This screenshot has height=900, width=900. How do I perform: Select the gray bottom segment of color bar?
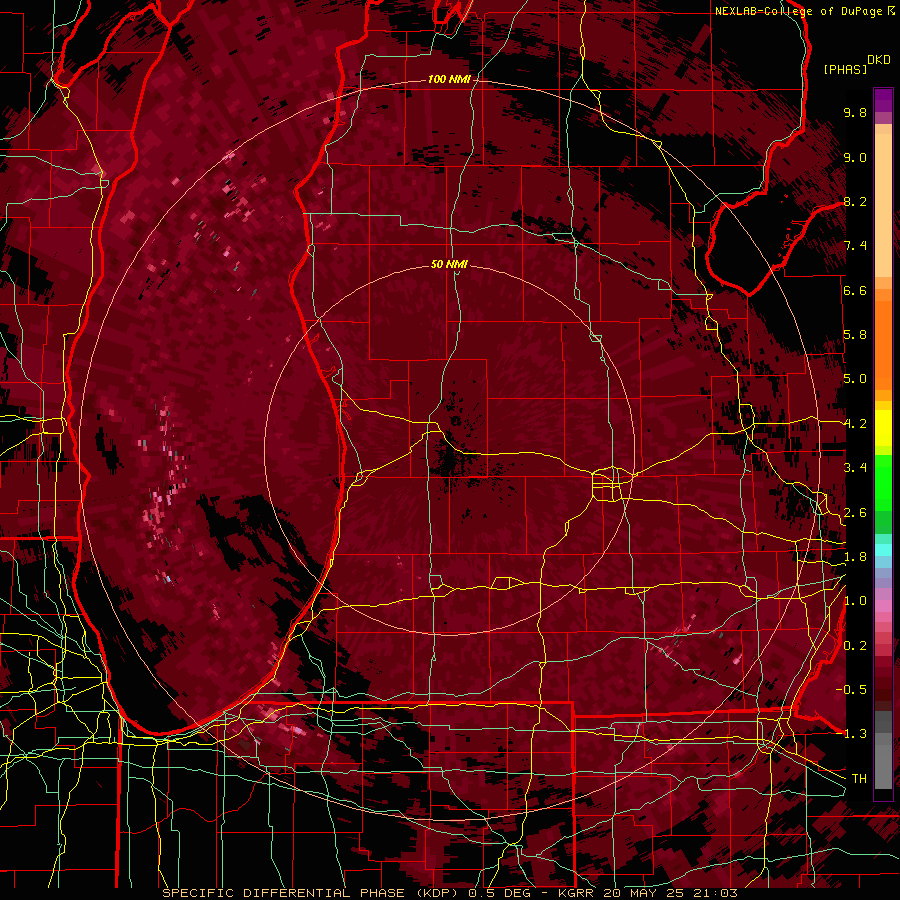(883, 750)
